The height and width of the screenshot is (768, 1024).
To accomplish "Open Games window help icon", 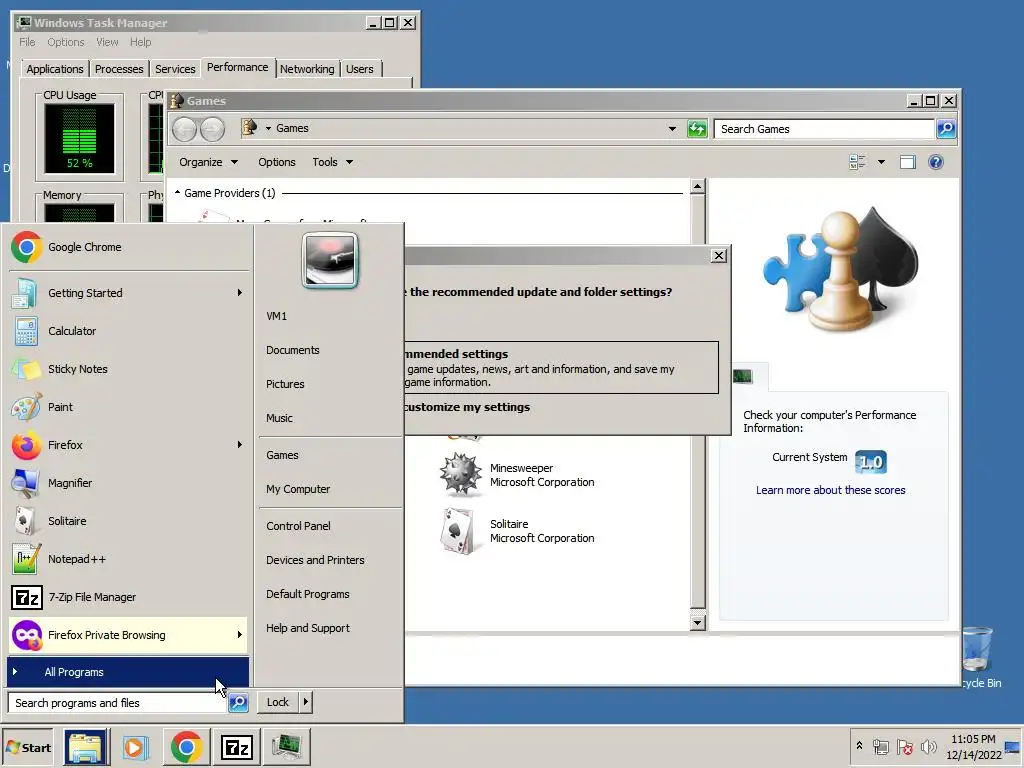I will click(x=935, y=162).
